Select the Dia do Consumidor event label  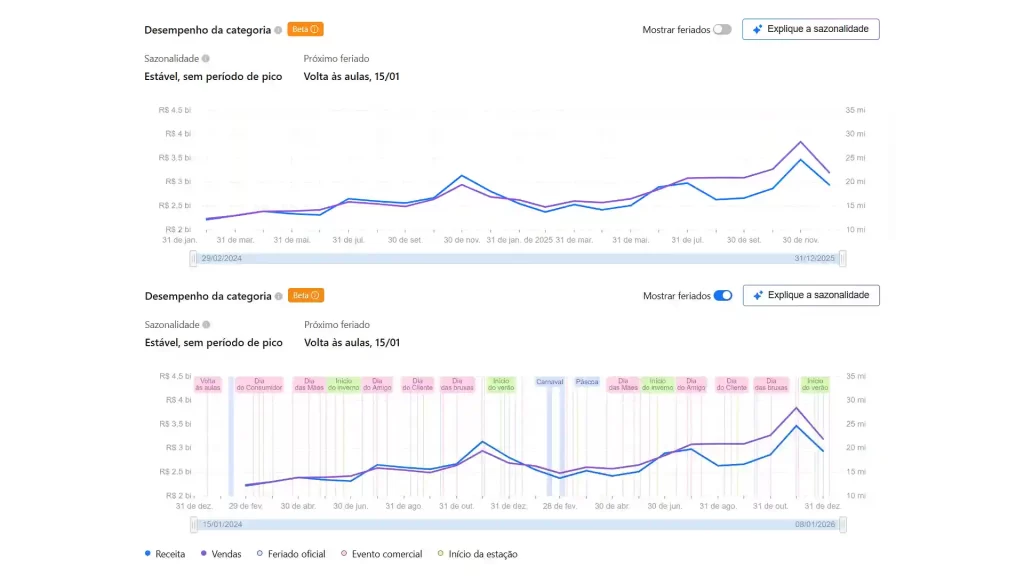[259, 384]
